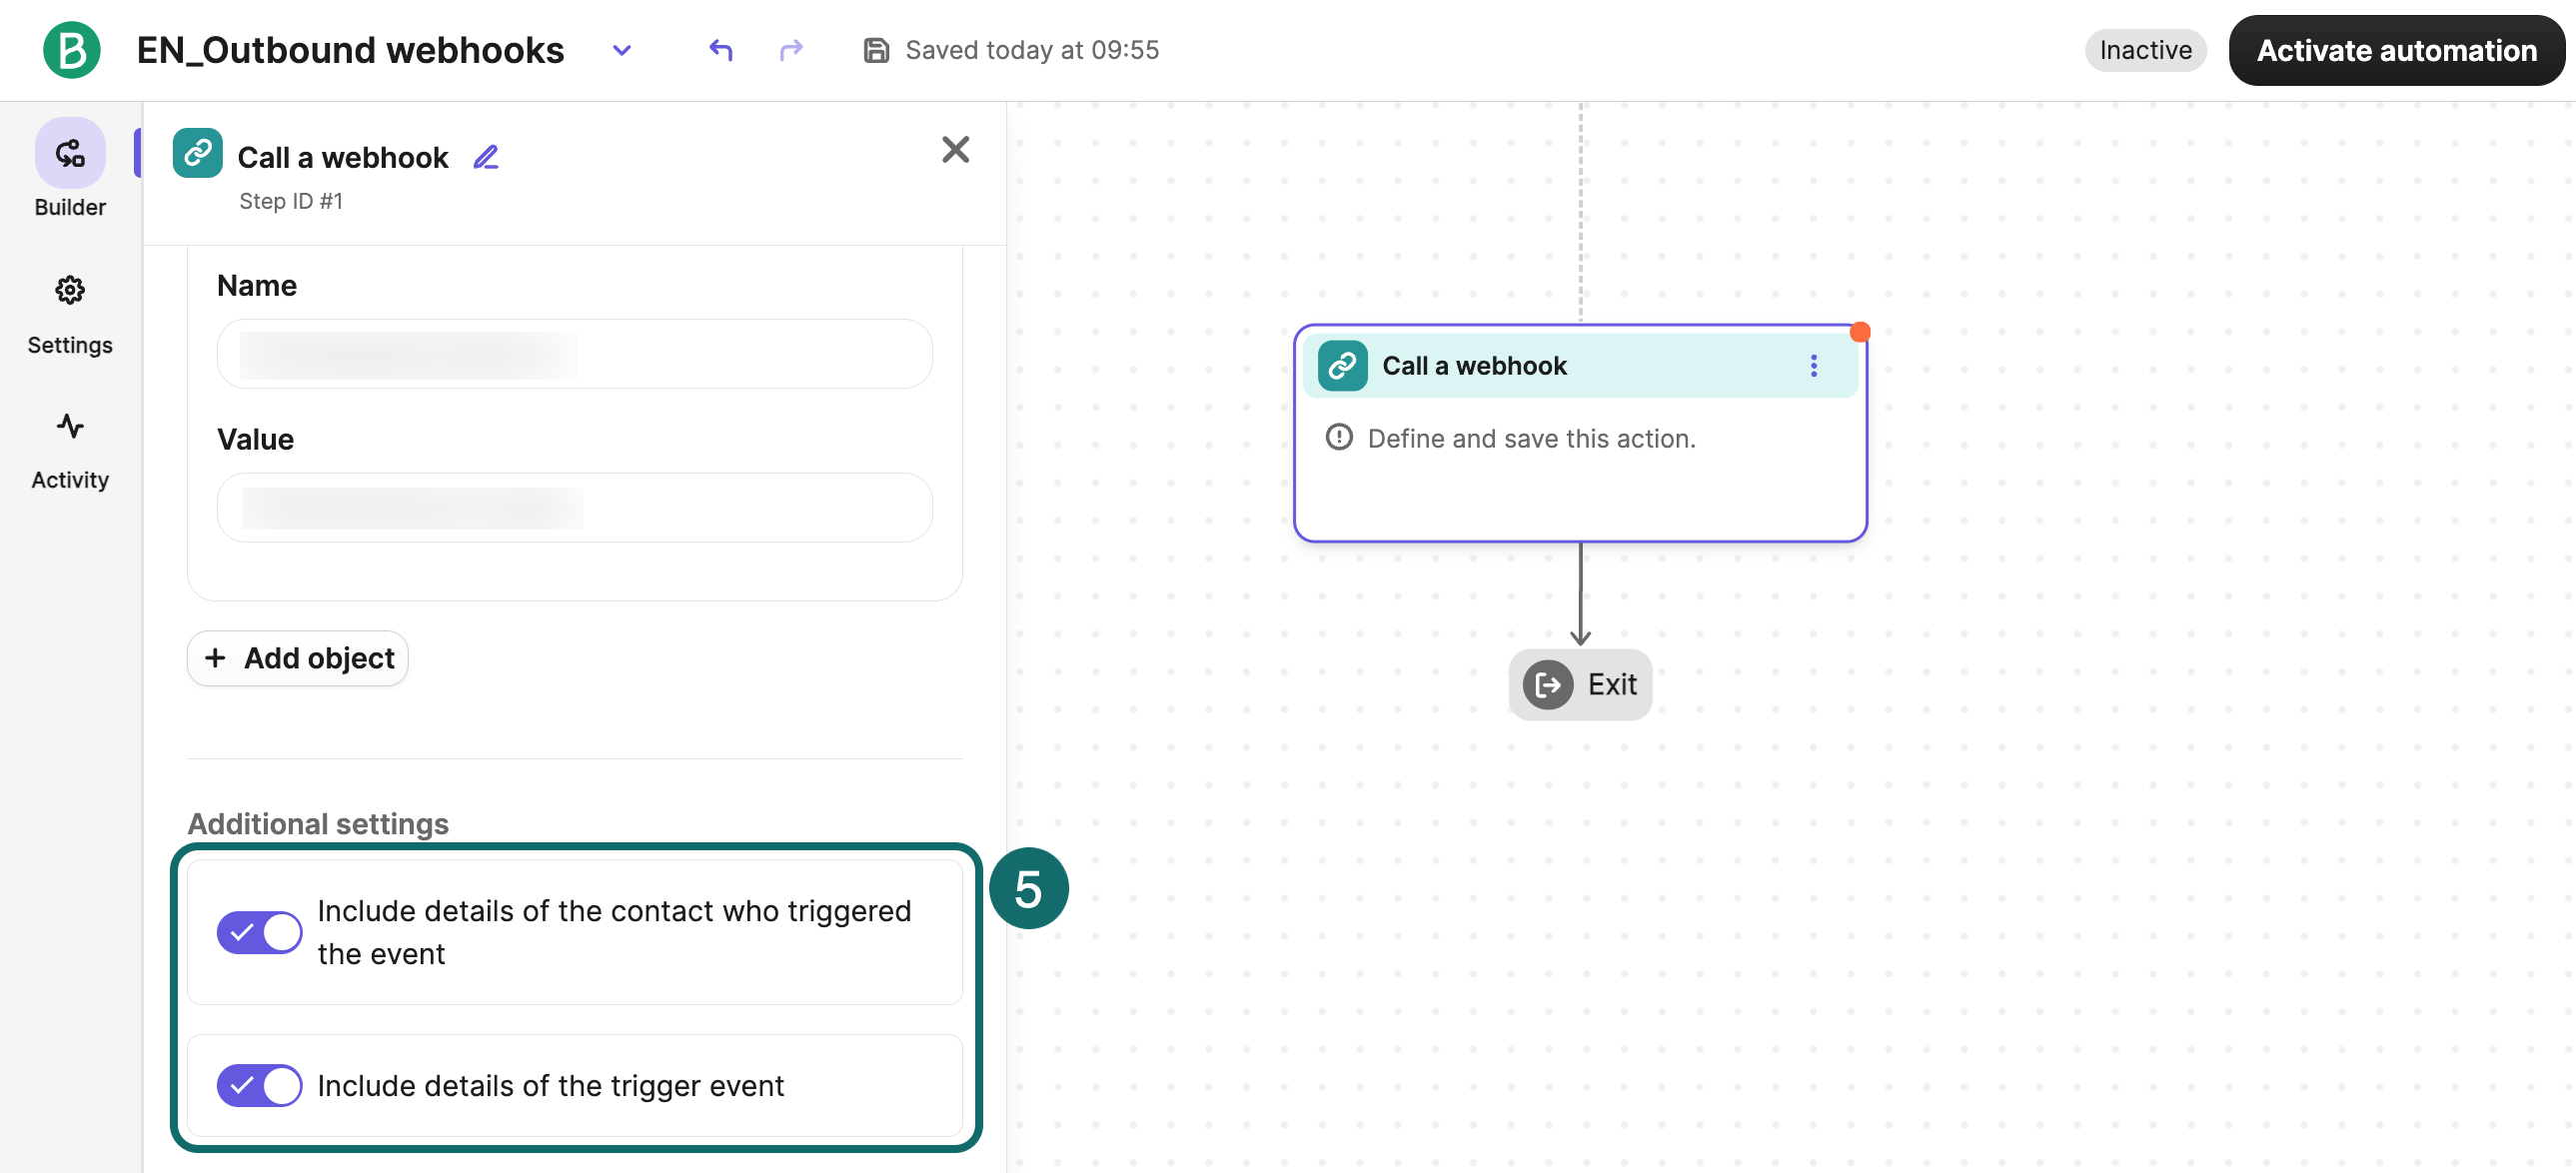Click the Value input field
Viewport: 2576px width, 1173px height.
[575, 508]
